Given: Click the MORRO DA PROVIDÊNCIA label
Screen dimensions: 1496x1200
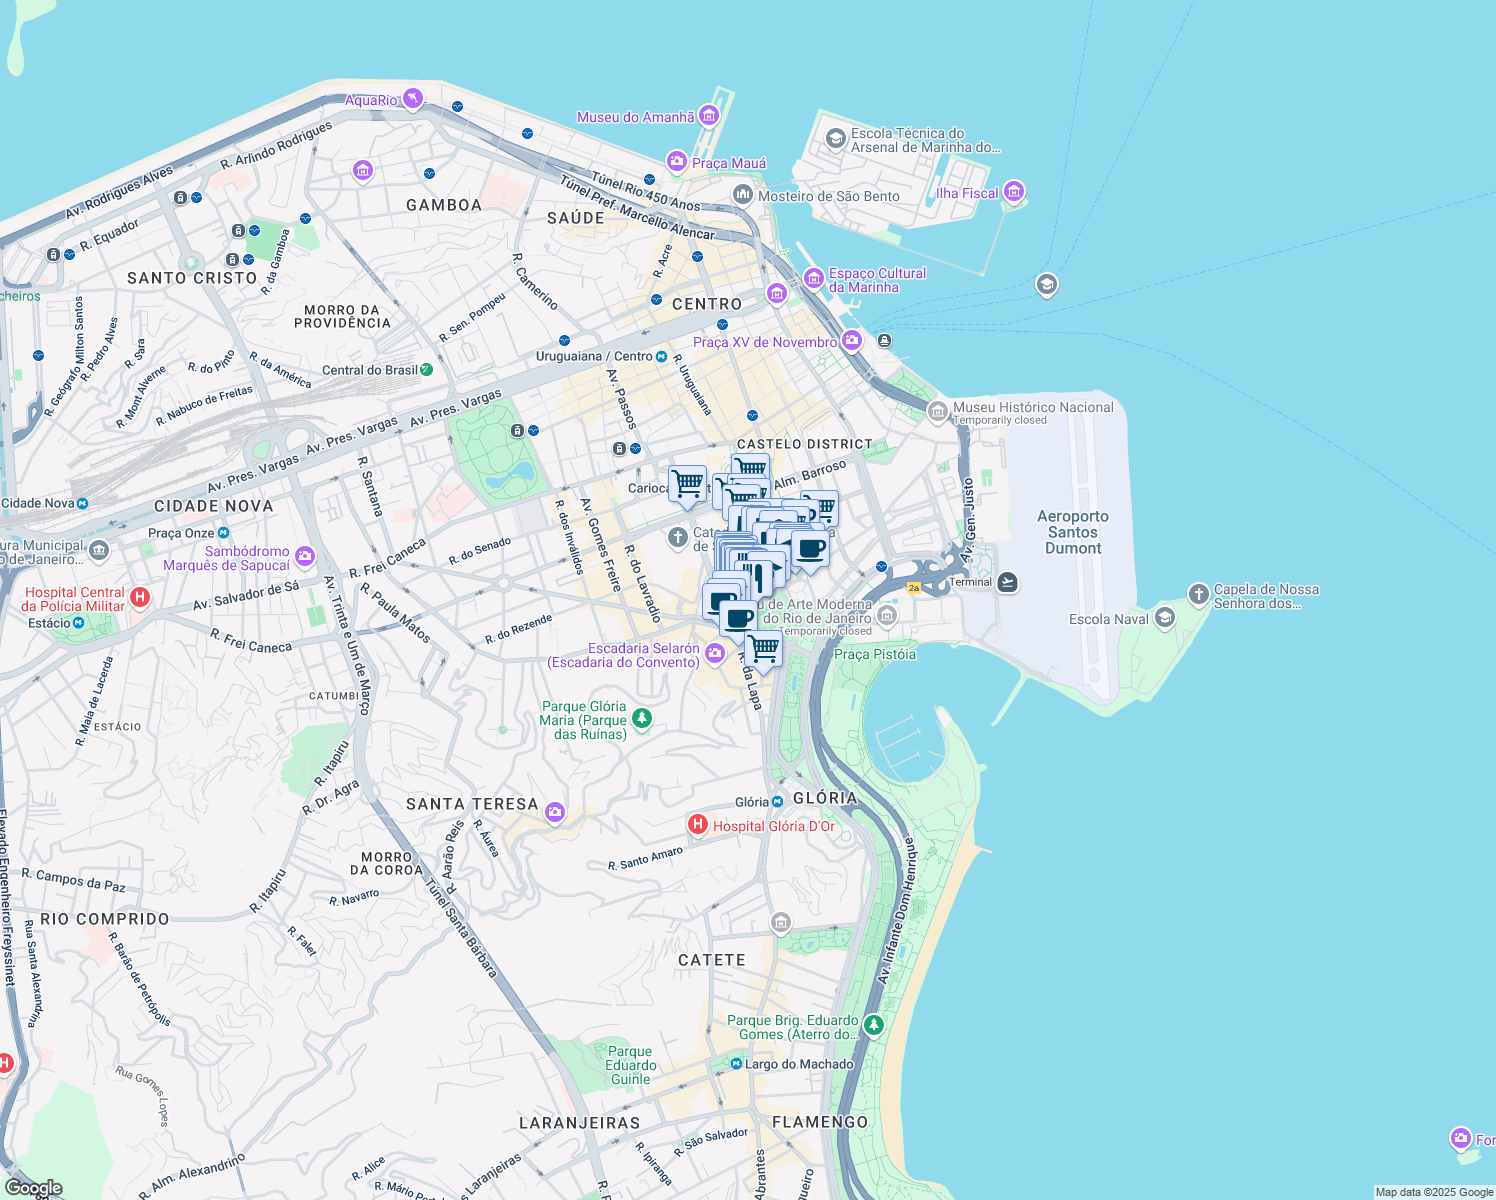Looking at the screenshot, I should 342,317.
